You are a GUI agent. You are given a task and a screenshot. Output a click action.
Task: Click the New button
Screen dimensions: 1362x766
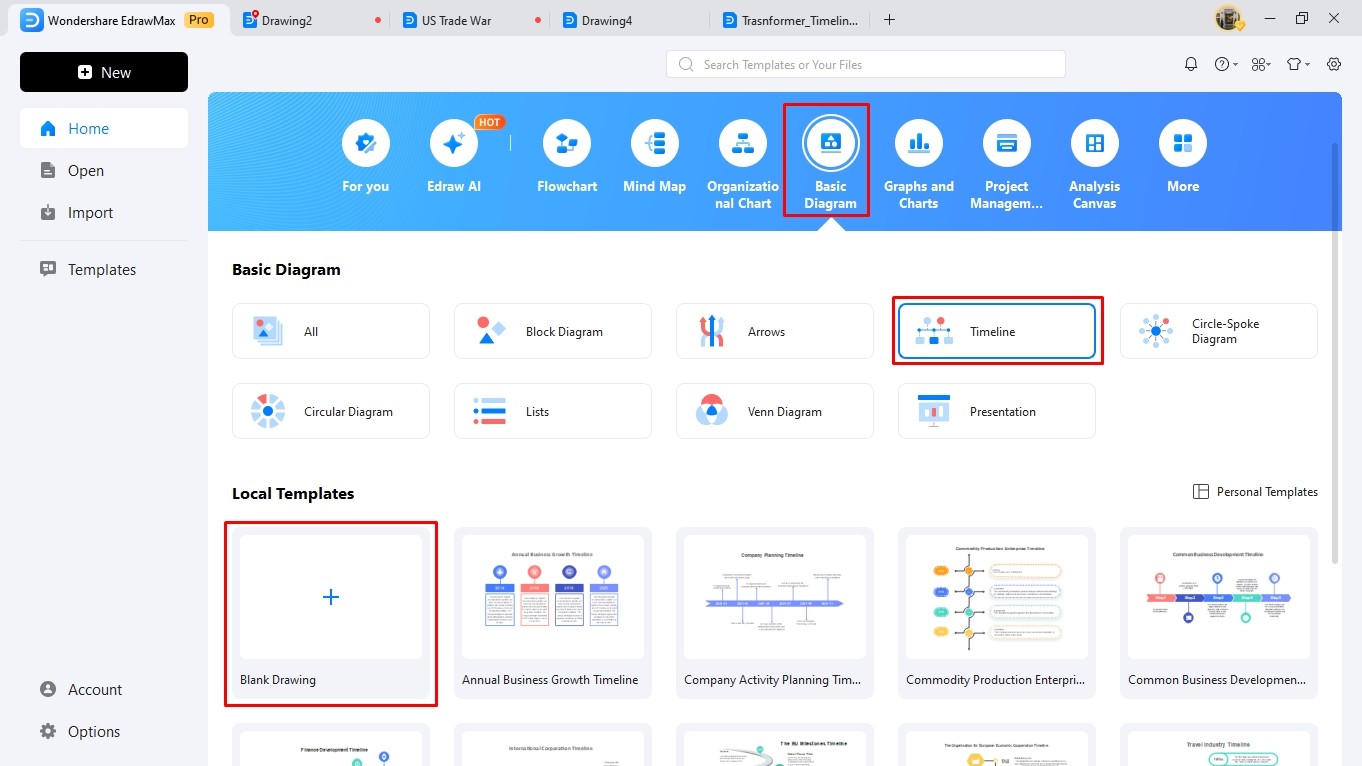click(x=104, y=72)
